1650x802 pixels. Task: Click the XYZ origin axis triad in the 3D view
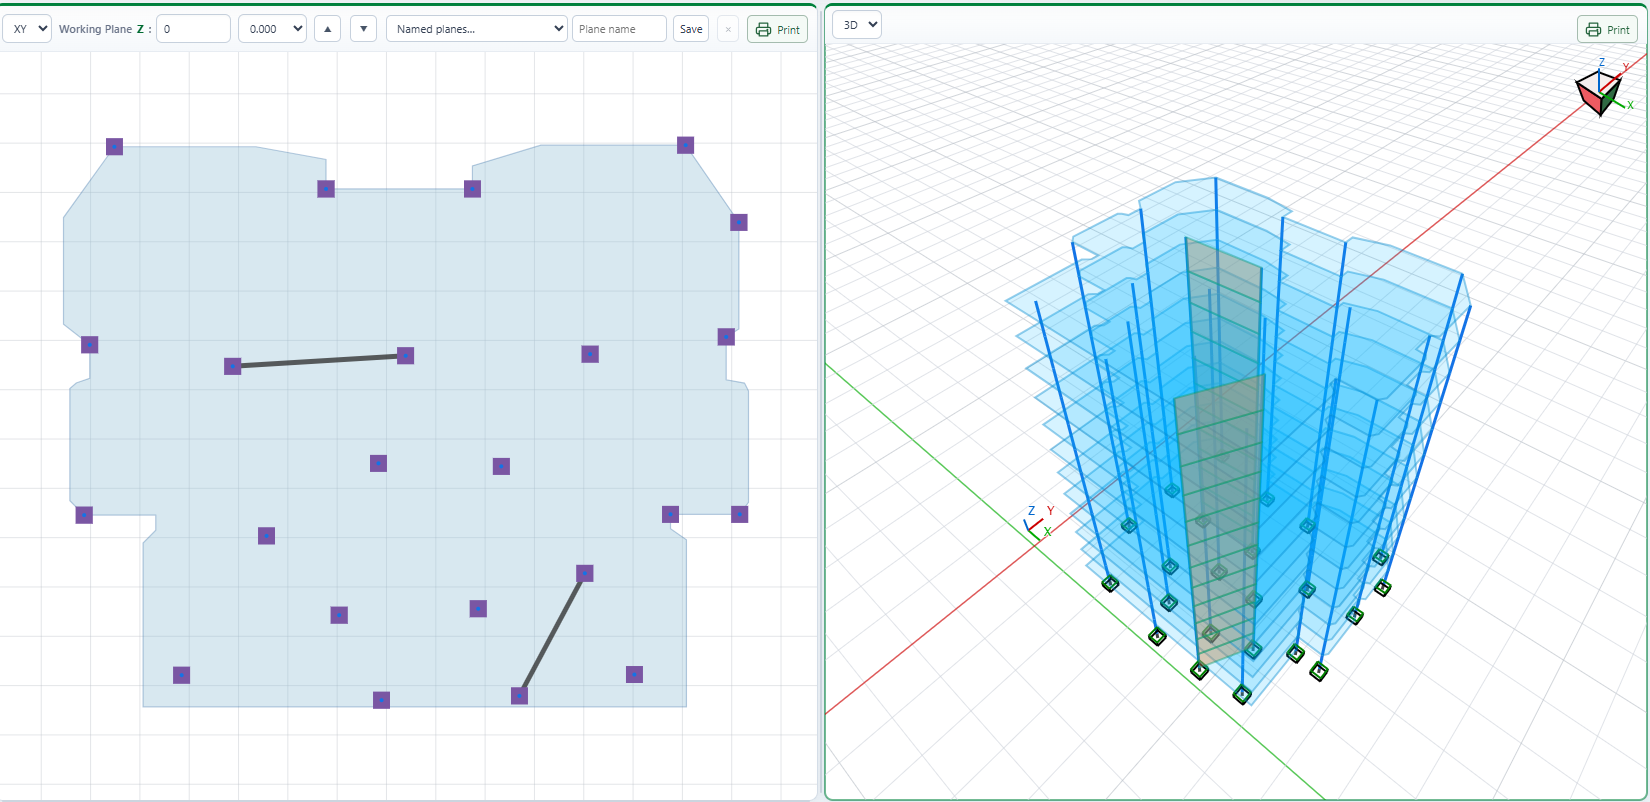click(1037, 523)
